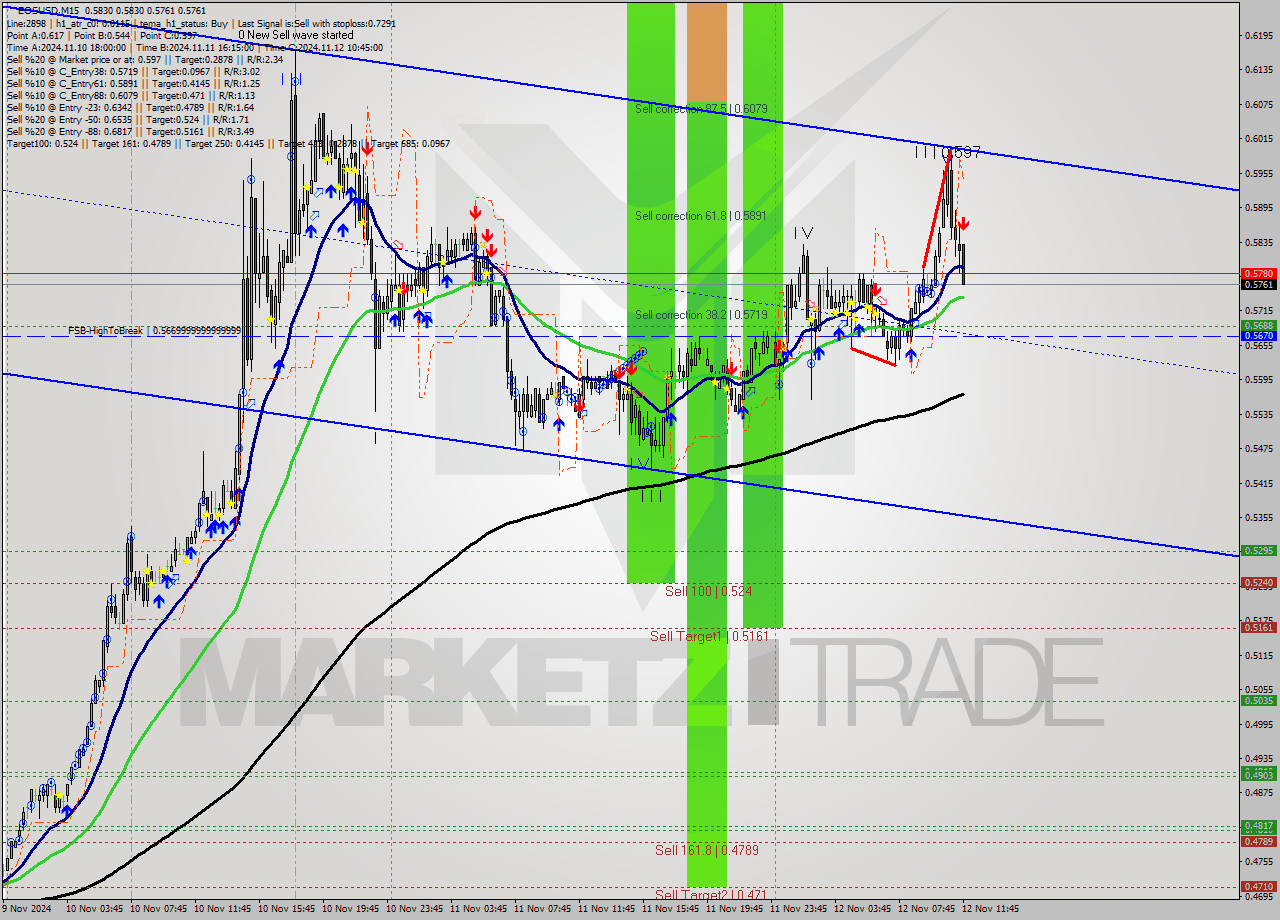Click the red 0.5780 price tag
Screen dimensions: 1280x920
pyautogui.click(x=1257, y=273)
